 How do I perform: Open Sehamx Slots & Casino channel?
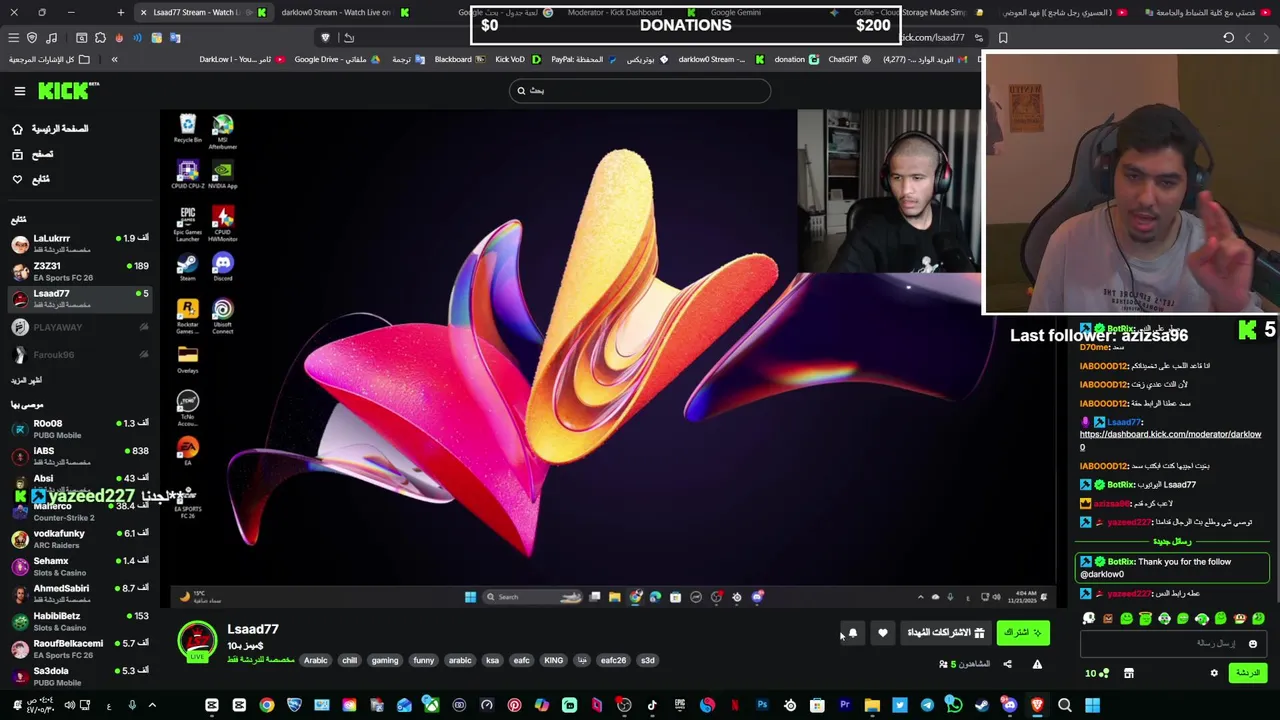tap(80, 566)
